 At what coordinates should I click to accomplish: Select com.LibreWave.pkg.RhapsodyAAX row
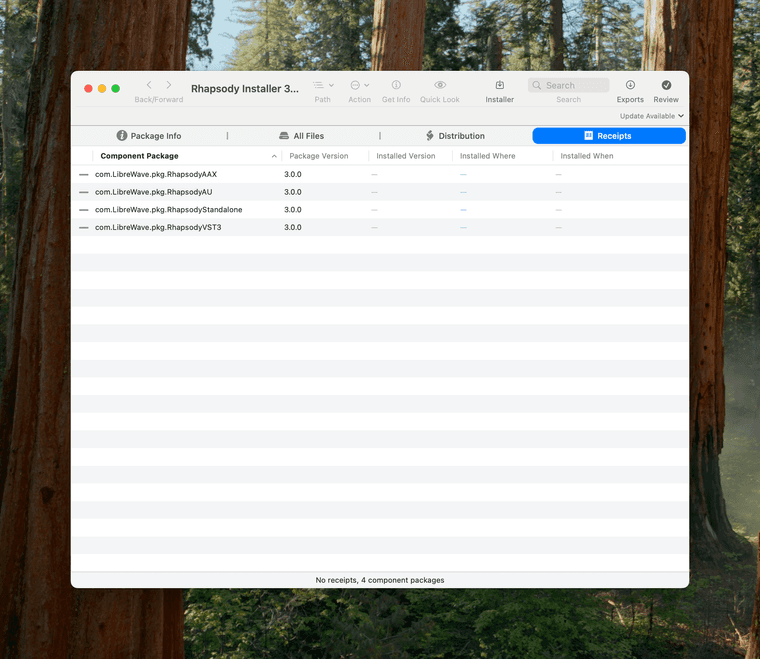pyautogui.click(x=380, y=174)
